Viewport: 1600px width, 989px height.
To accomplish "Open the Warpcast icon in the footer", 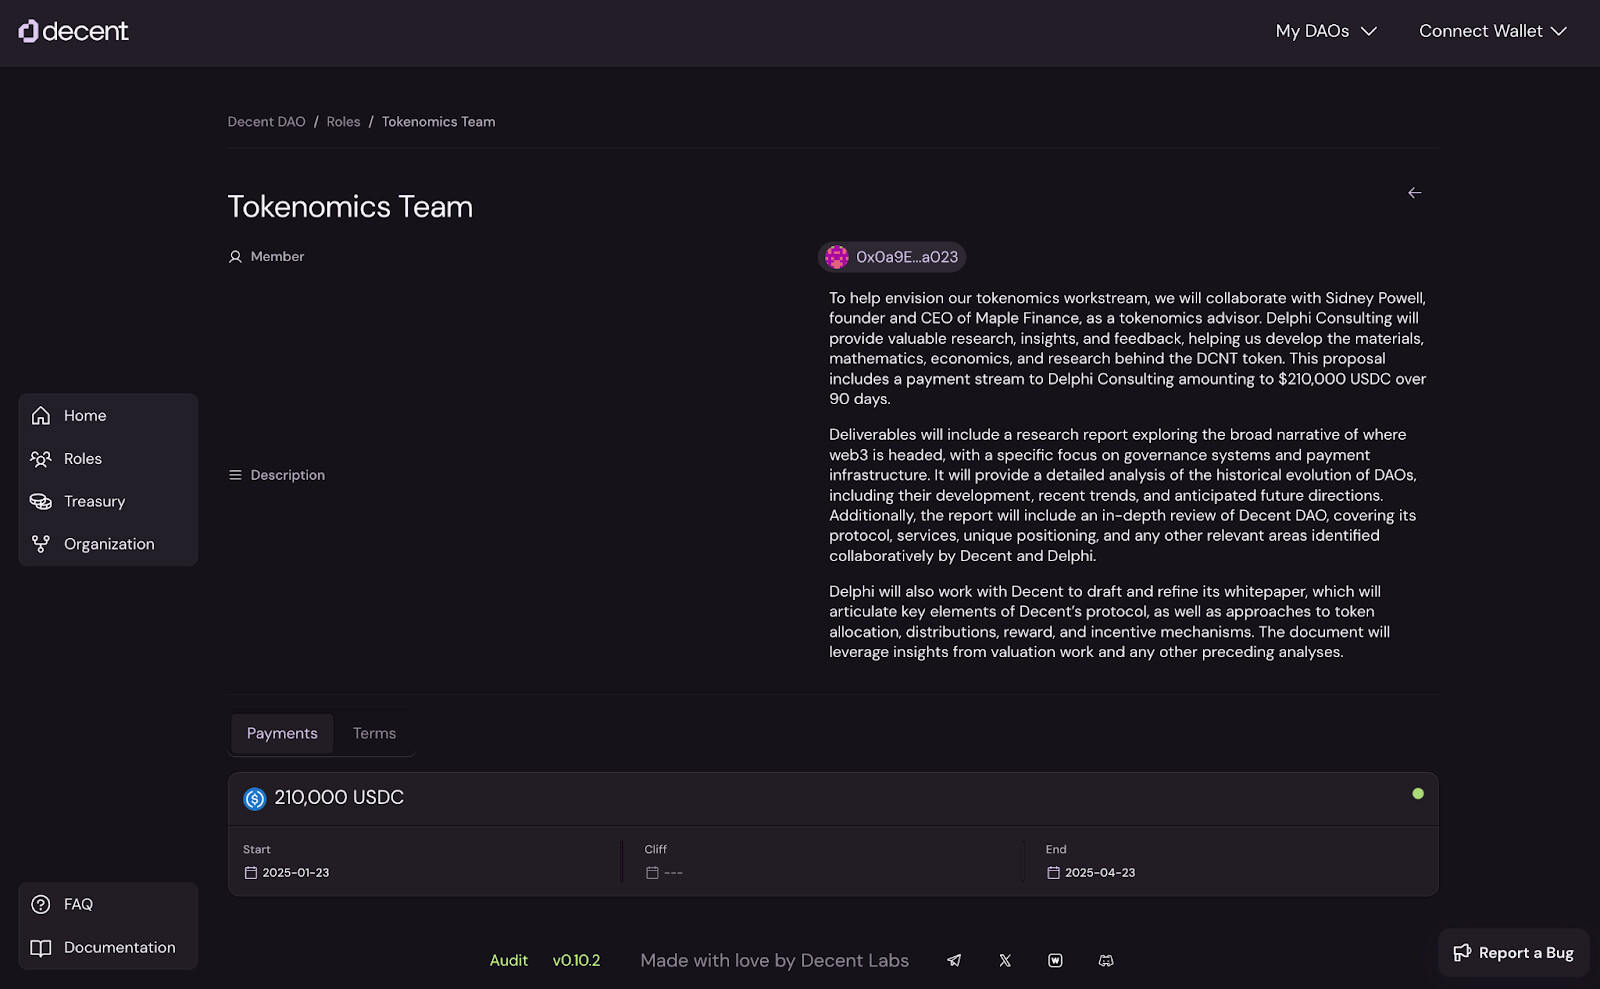I will point(1055,960).
